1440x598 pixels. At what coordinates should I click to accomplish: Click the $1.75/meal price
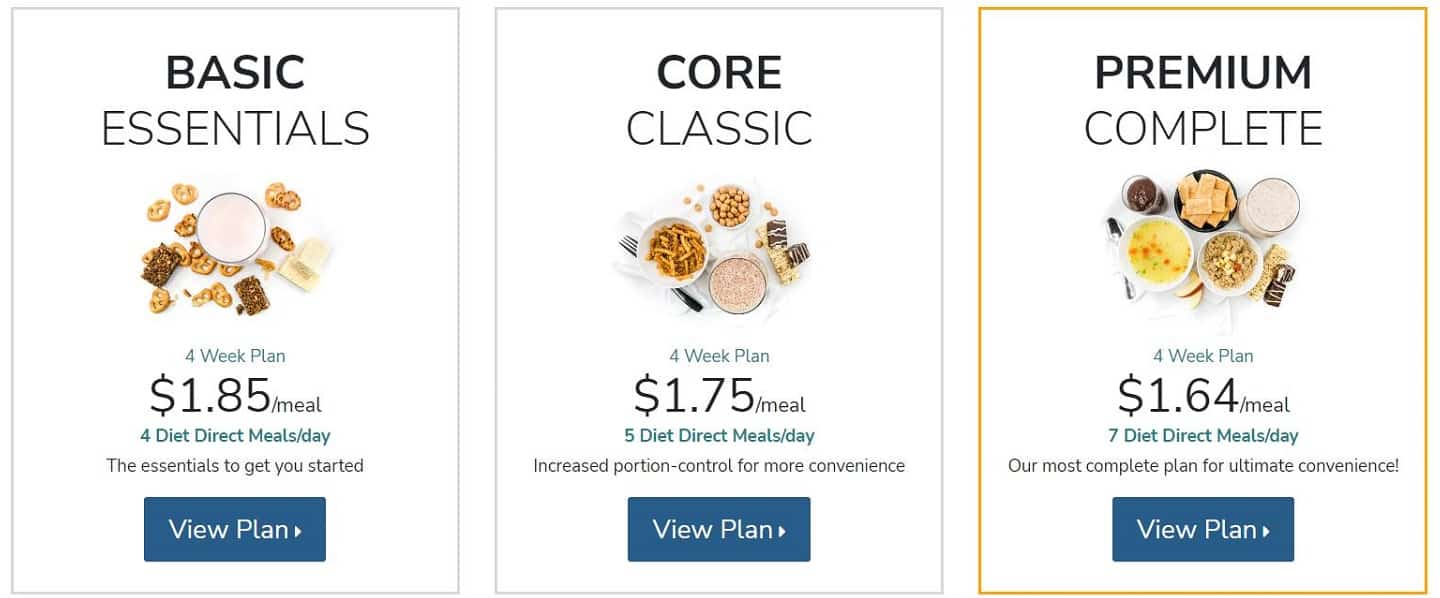tap(719, 396)
